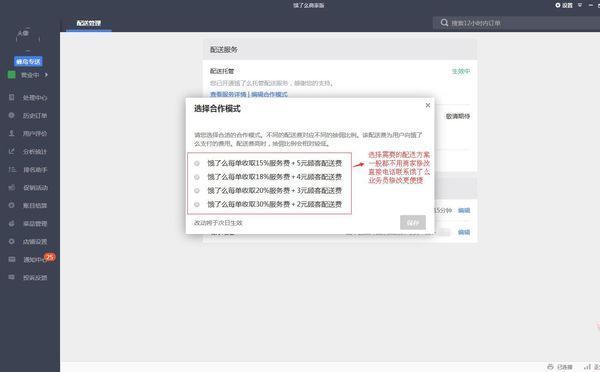This screenshot has width=600, height=372.
Task: Go to 投诉反馈 in sidebar
Action: [x=34, y=277]
